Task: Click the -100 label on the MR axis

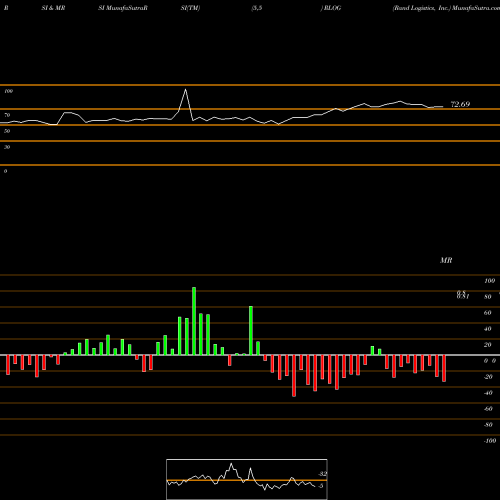Action: point(490,441)
